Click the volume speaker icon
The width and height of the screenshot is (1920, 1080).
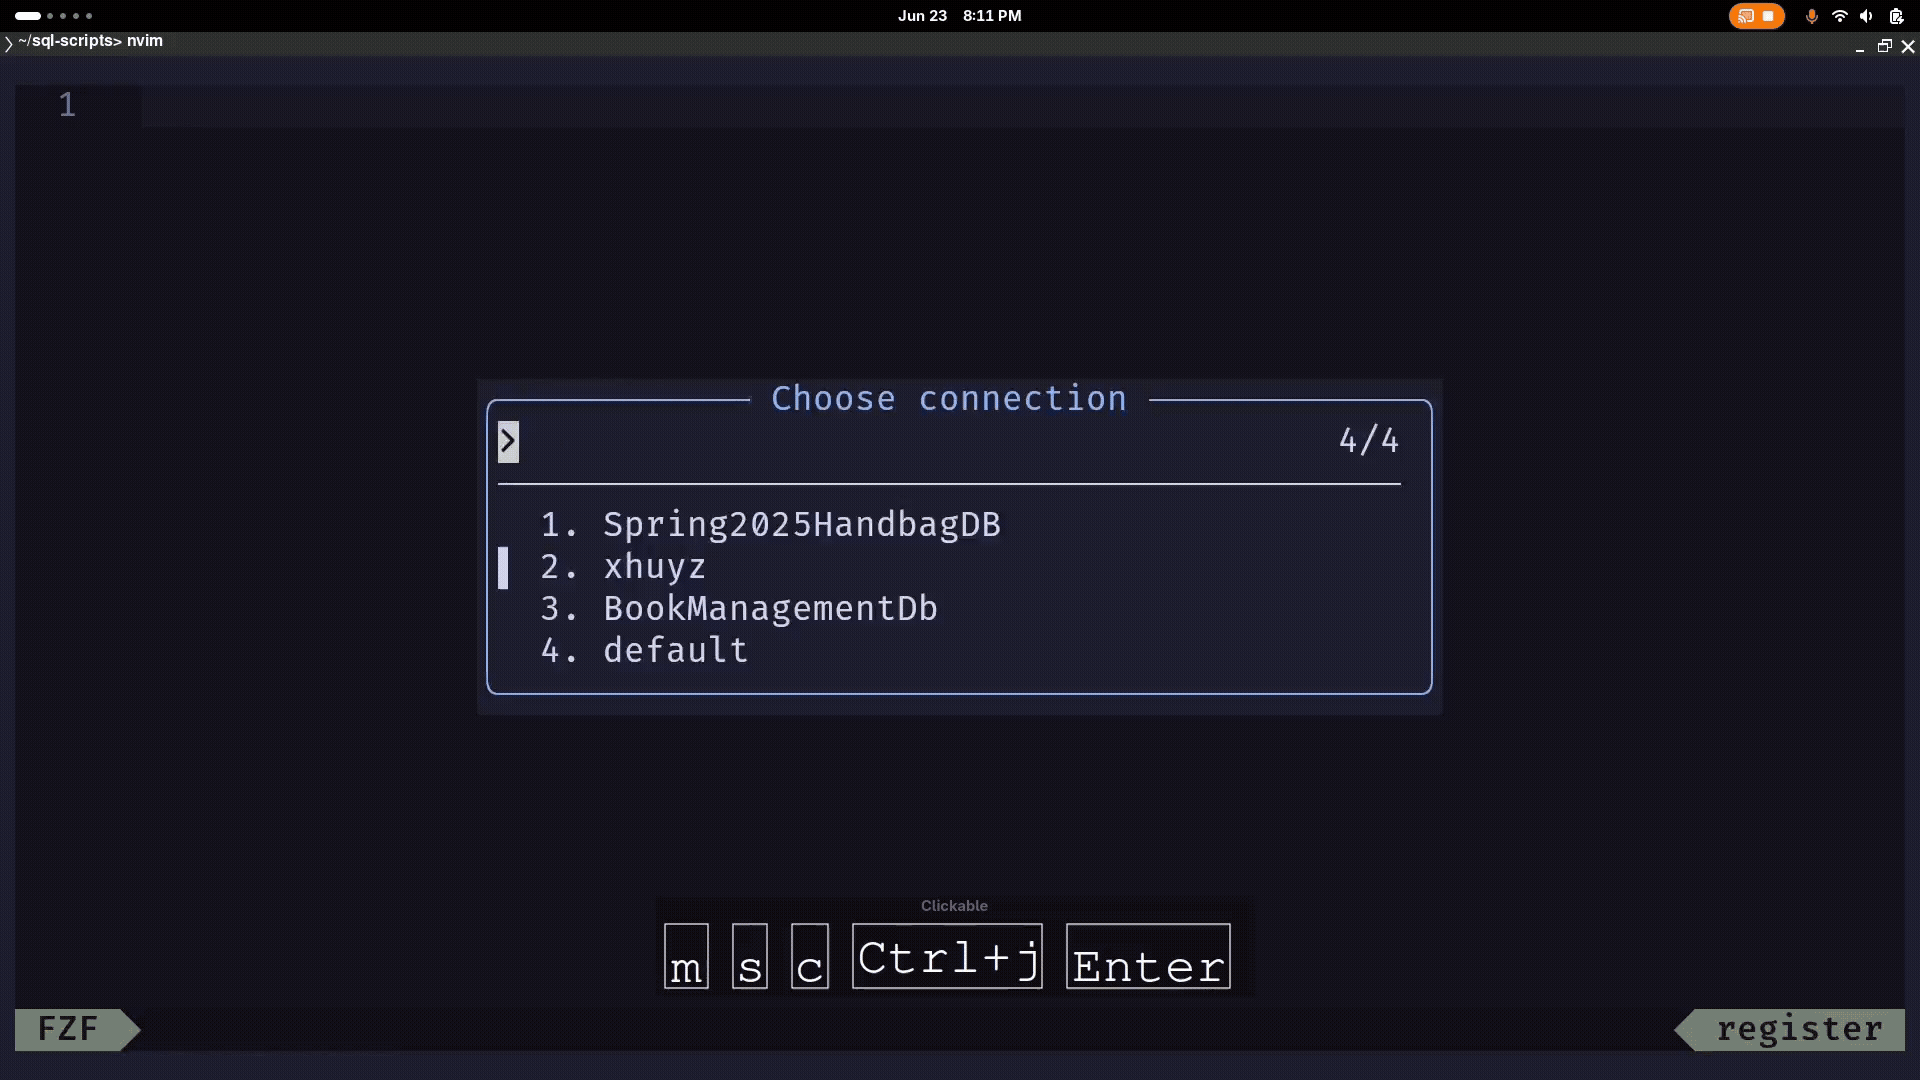[1866, 16]
